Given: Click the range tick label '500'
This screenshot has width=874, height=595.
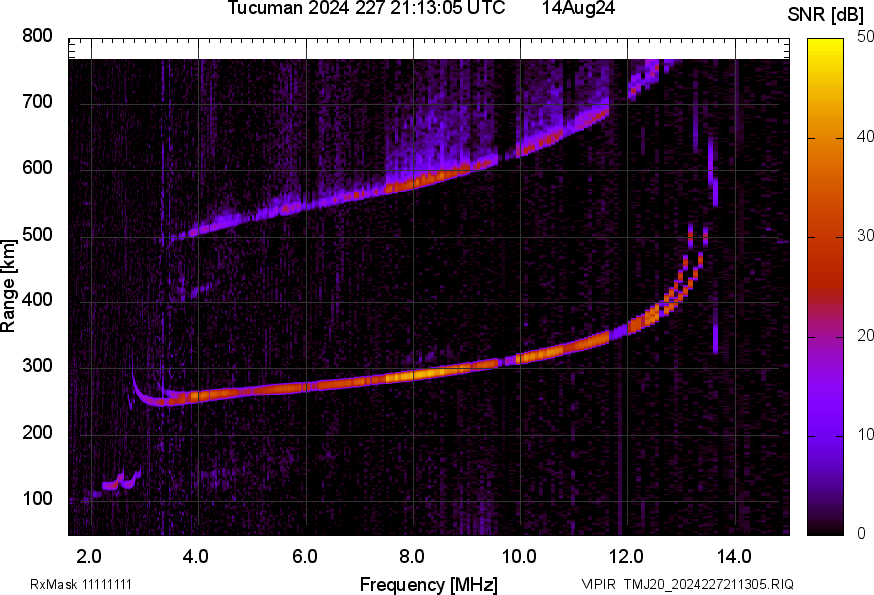Looking at the screenshot, I should pyautogui.click(x=37, y=235).
